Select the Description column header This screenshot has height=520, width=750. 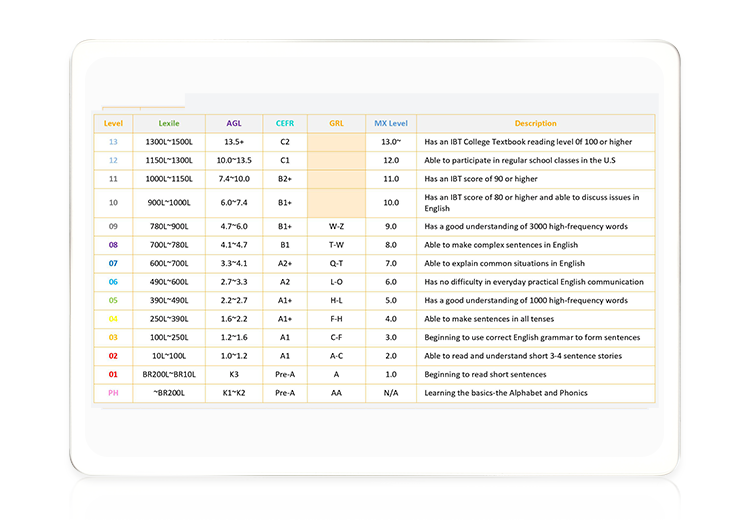(x=535, y=124)
